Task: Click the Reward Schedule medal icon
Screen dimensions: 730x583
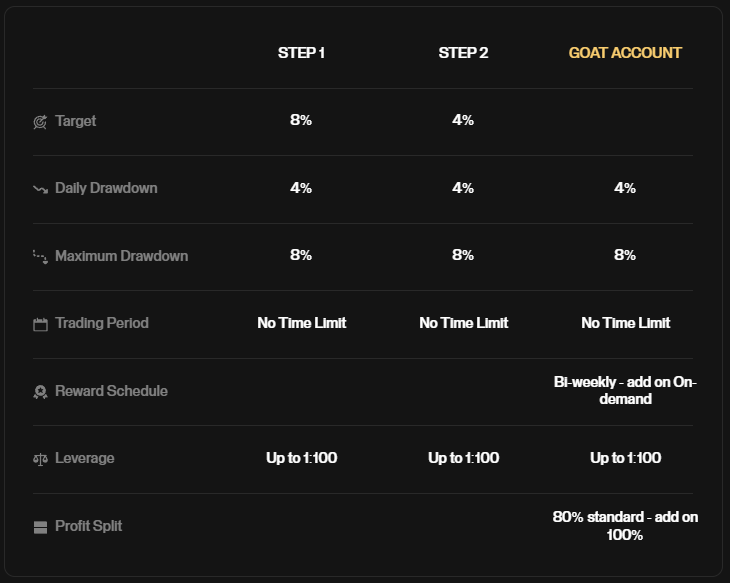Action: (41, 392)
